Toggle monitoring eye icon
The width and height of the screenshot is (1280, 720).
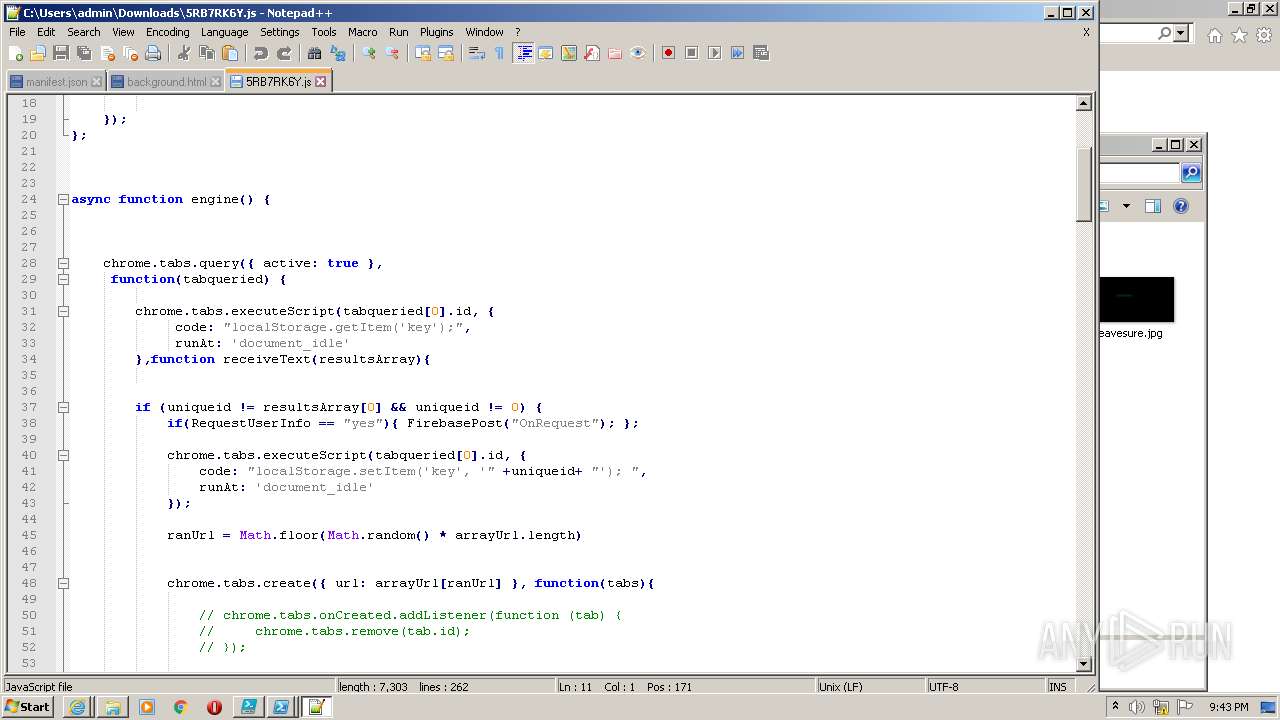[638, 53]
